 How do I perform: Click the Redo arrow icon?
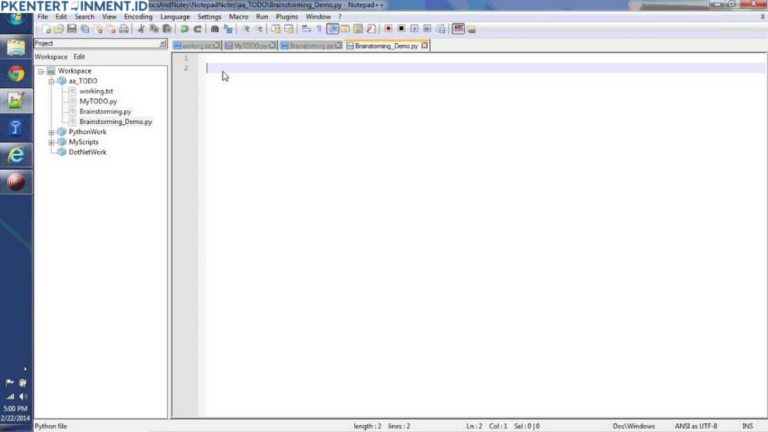197,29
